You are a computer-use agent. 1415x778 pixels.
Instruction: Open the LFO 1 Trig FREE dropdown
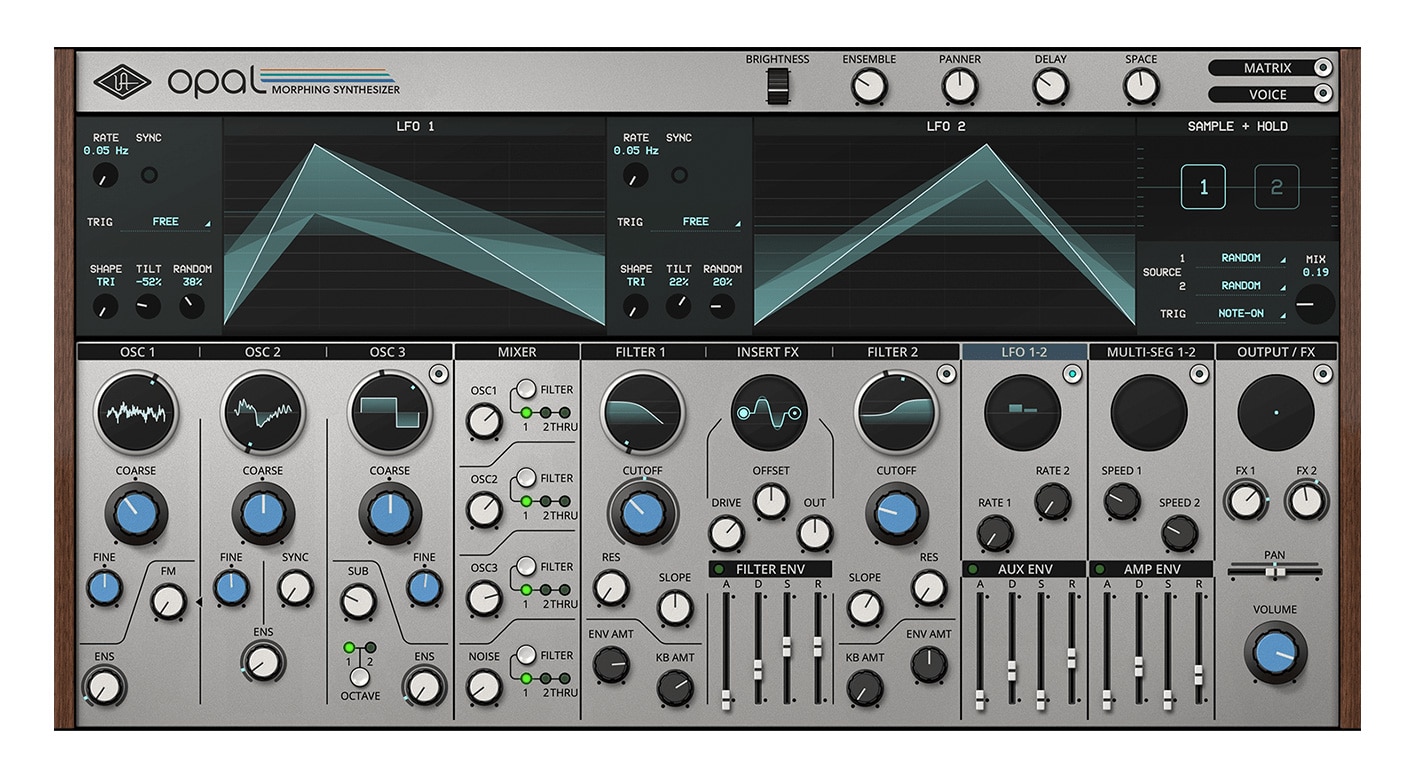point(165,222)
